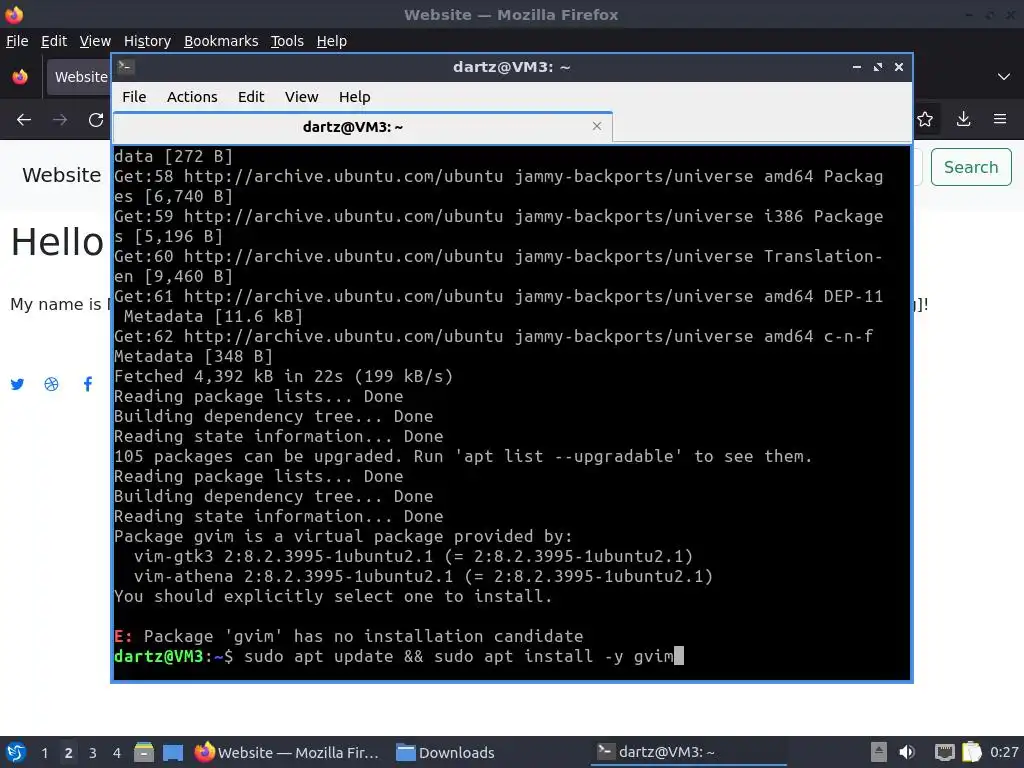Click the network connection tray icon
Image resolution: width=1024 pixels, height=768 pixels.
tap(944, 752)
